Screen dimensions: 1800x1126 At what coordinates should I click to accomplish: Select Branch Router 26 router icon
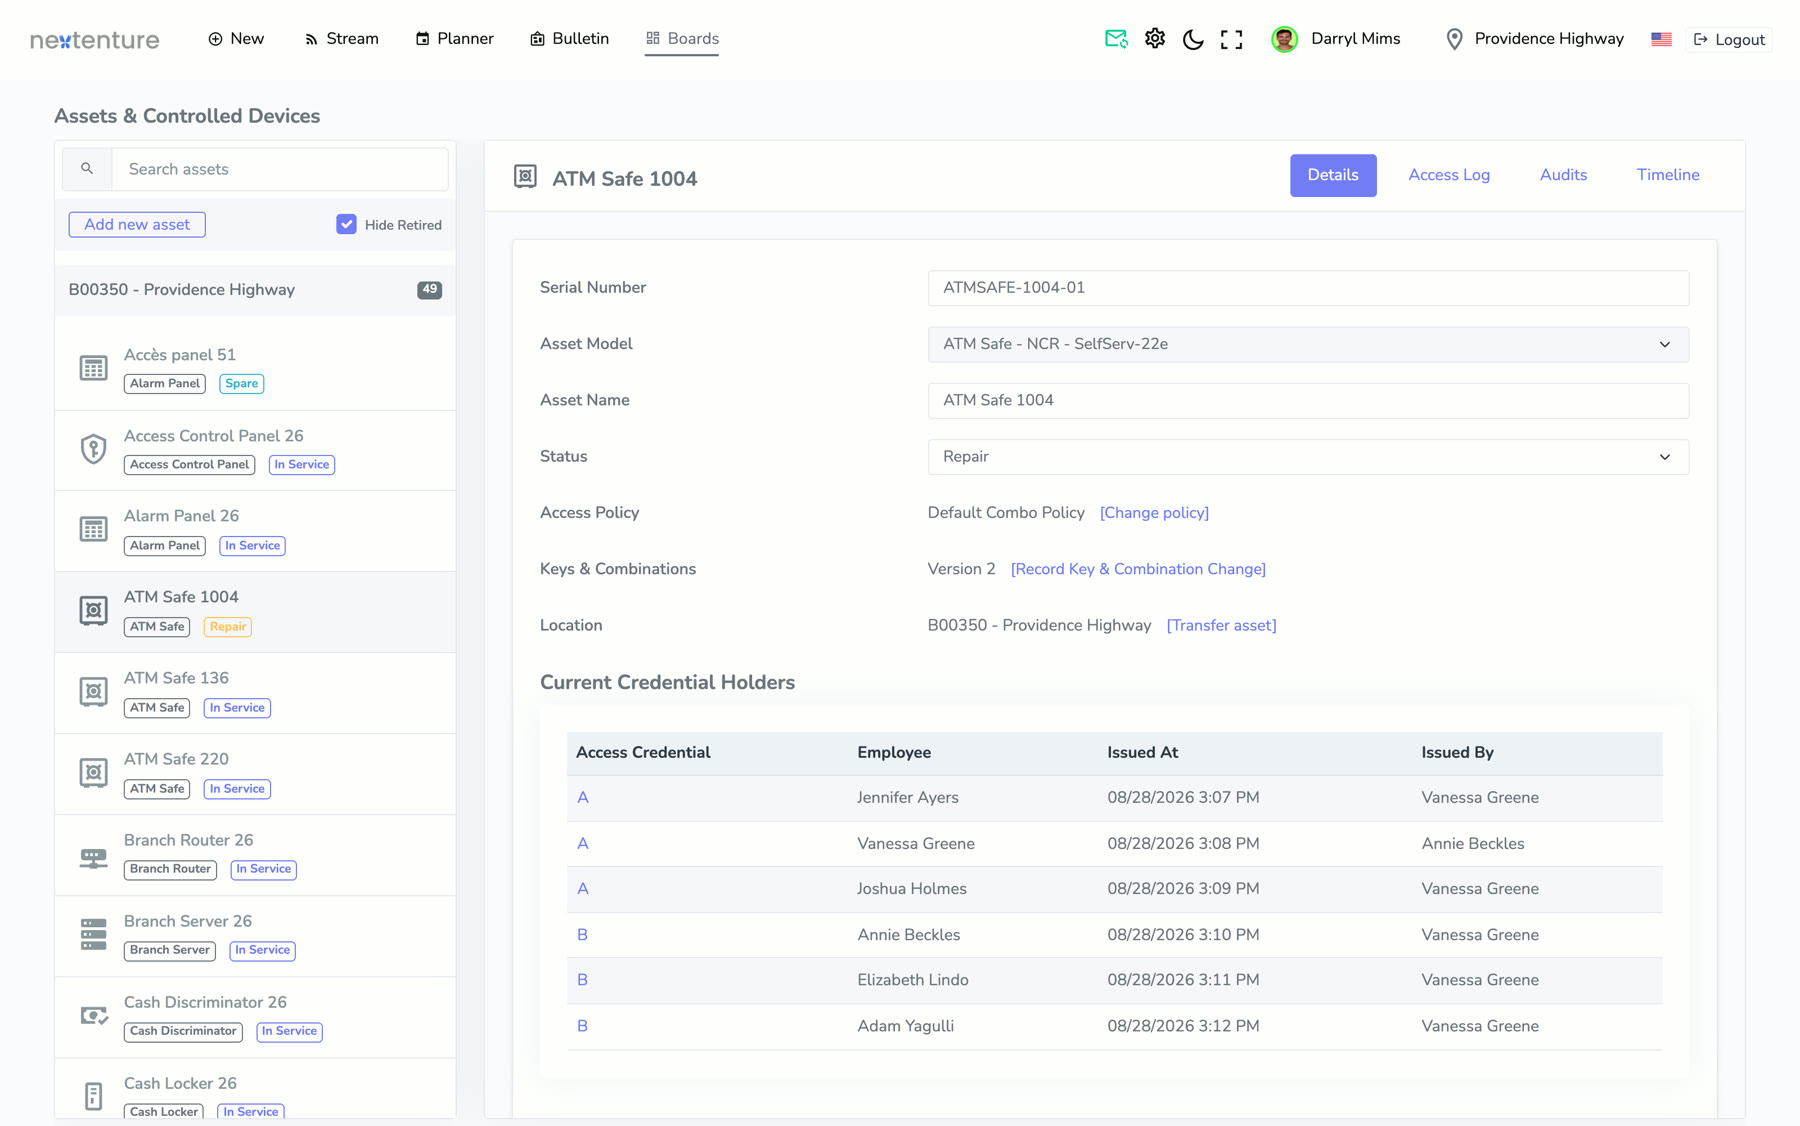[x=93, y=857]
